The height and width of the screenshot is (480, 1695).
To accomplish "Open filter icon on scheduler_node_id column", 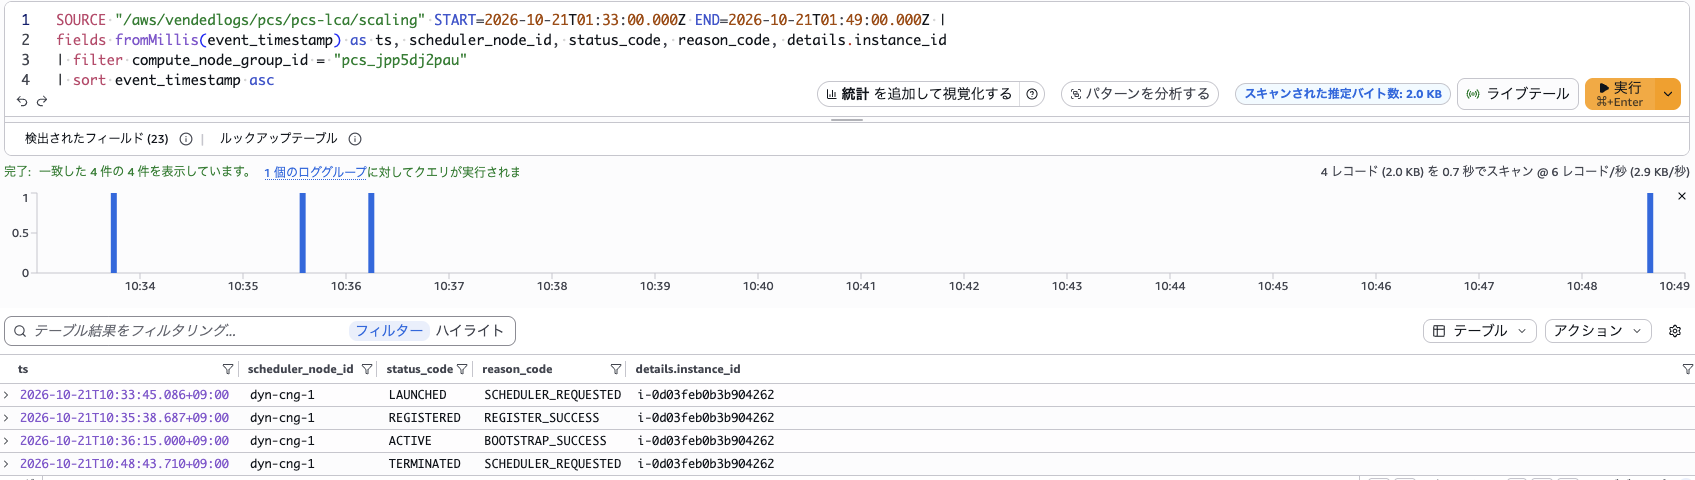I will 367,369.
